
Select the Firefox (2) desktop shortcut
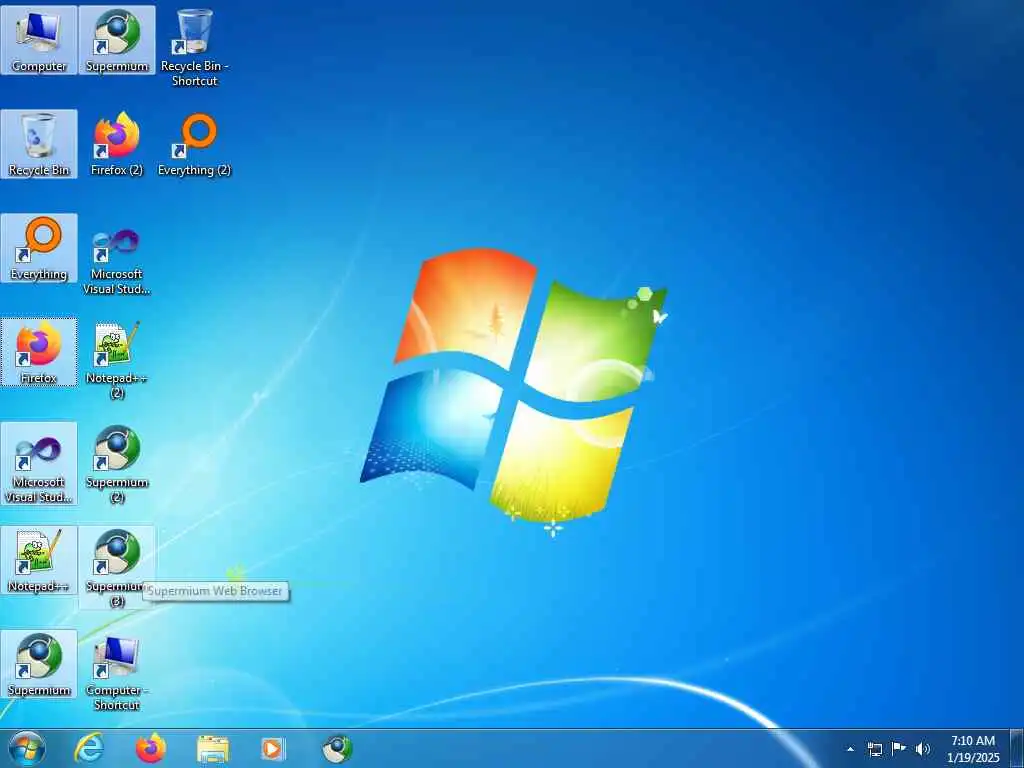(117, 144)
